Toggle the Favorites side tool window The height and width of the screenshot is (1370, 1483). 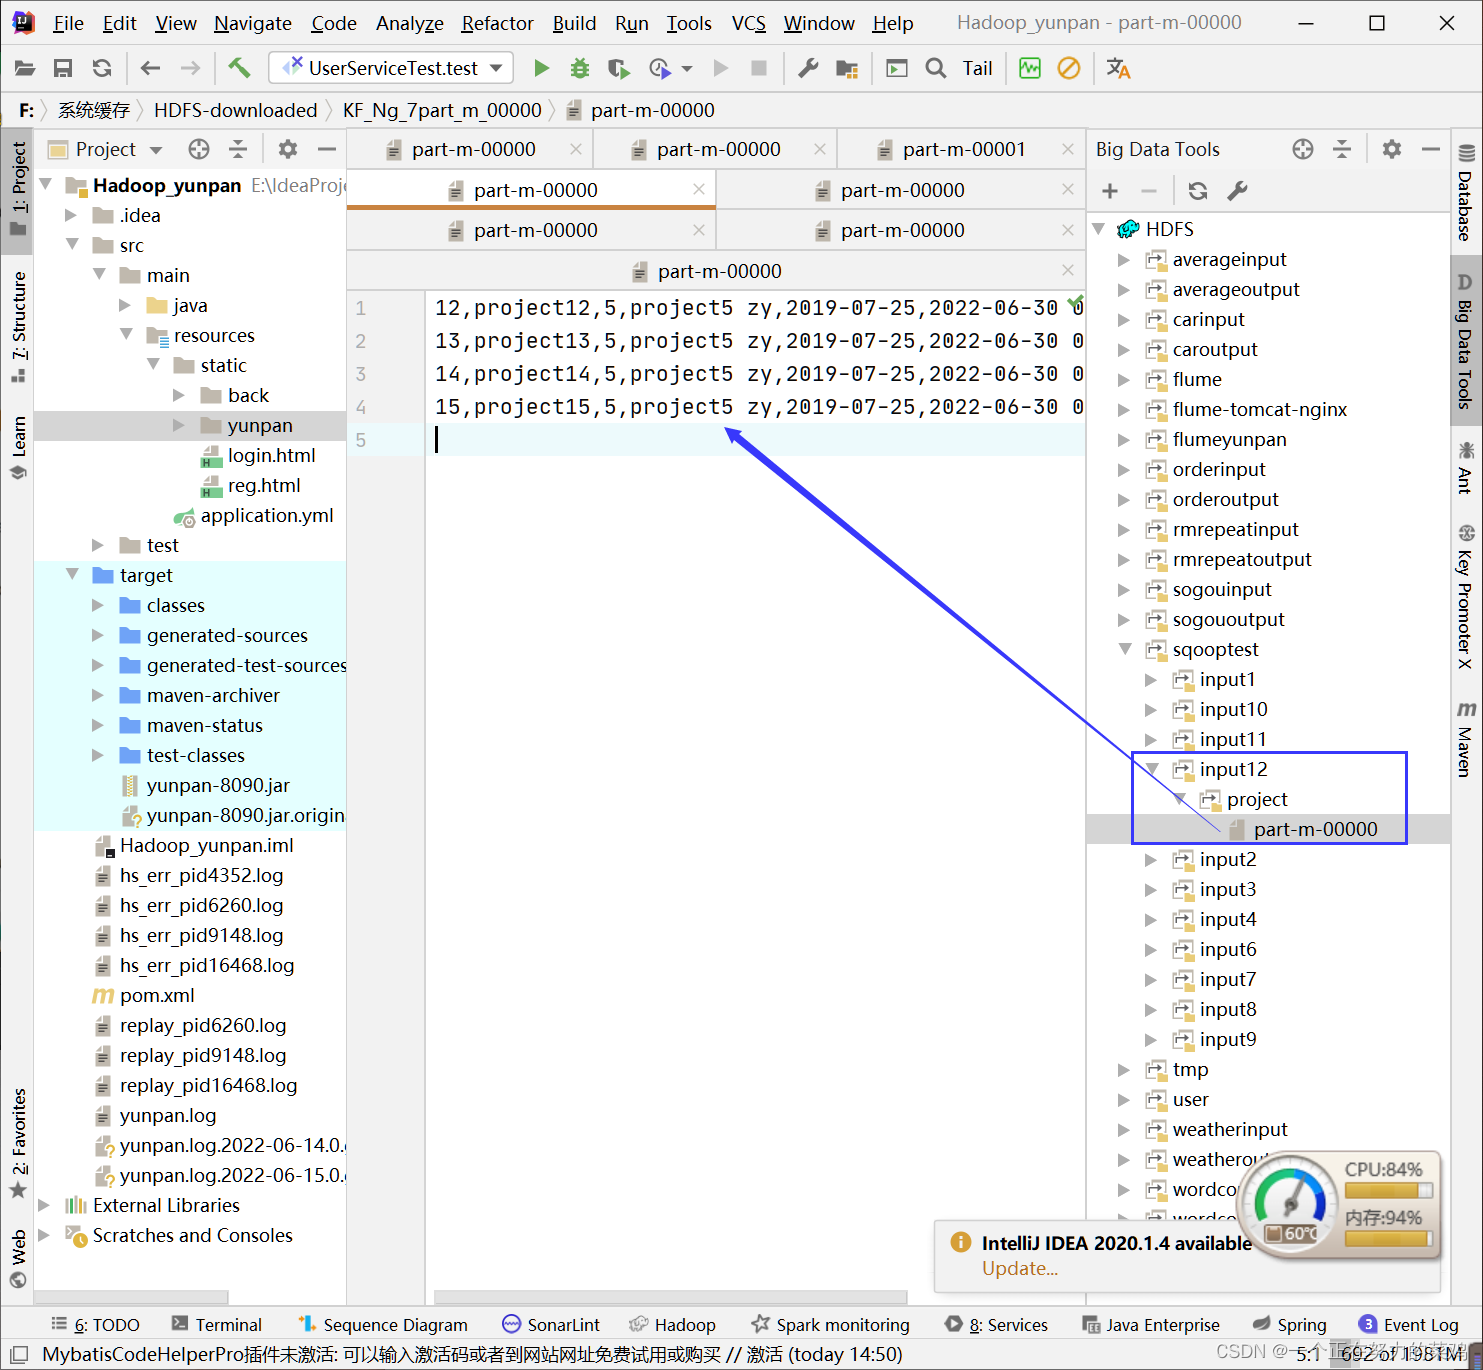pos(18,1143)
